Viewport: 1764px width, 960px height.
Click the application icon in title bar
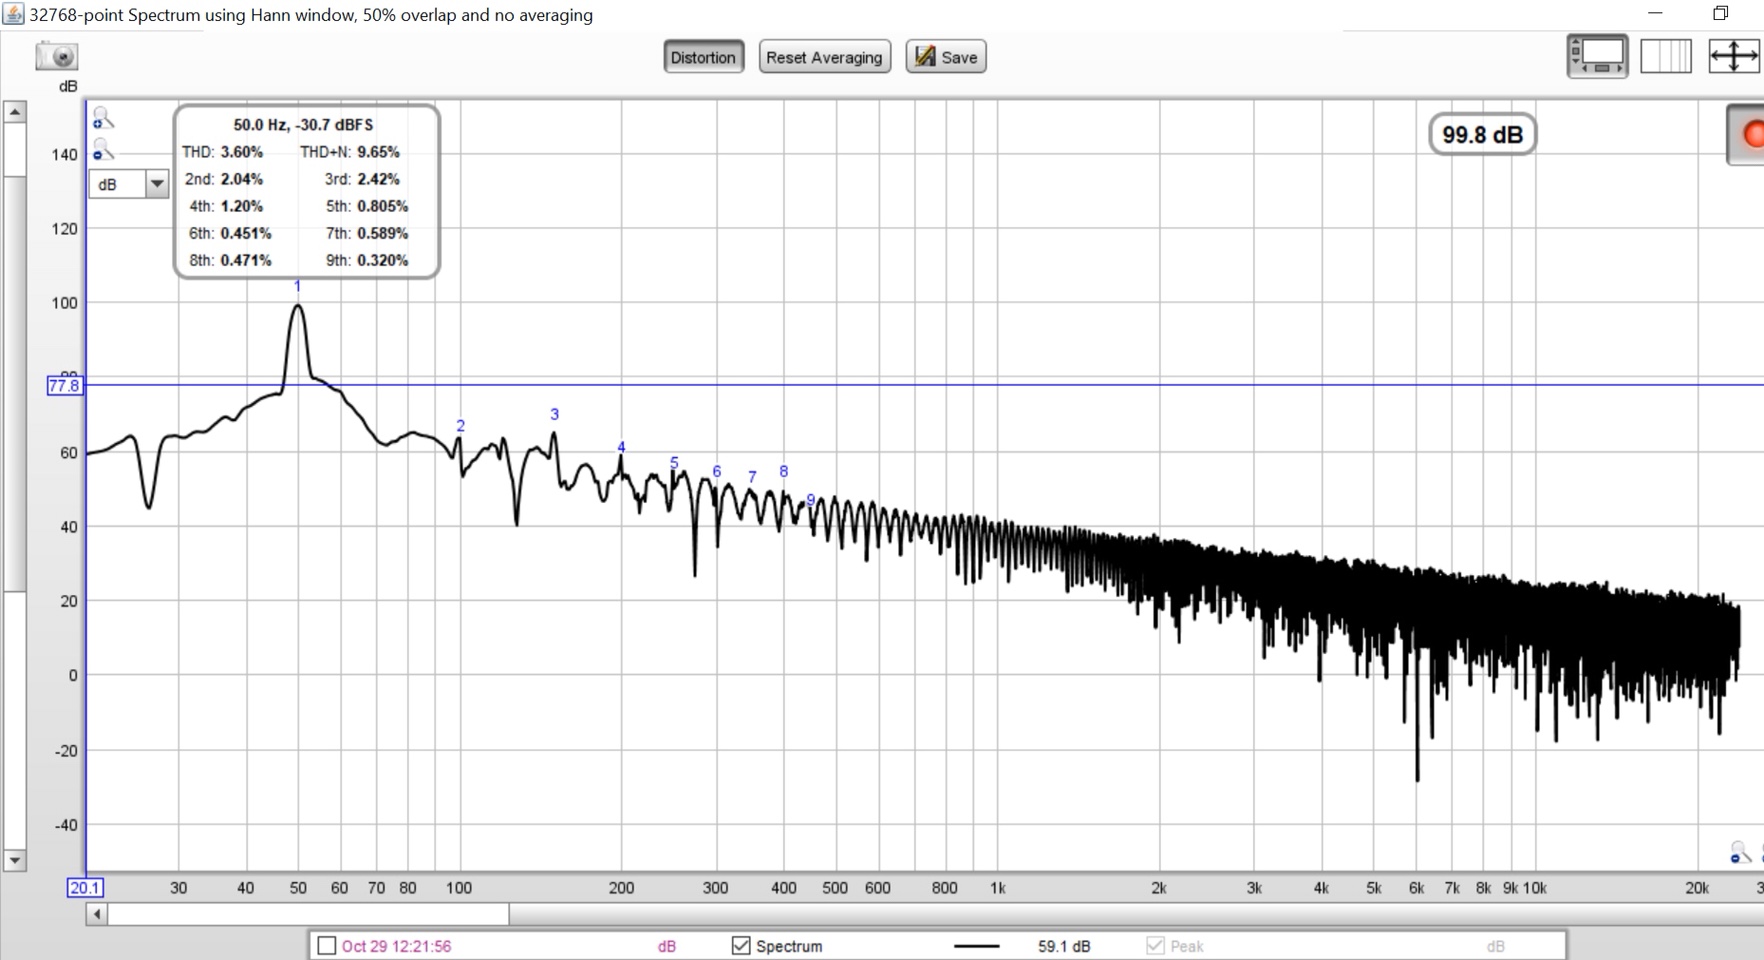point(13,14)
